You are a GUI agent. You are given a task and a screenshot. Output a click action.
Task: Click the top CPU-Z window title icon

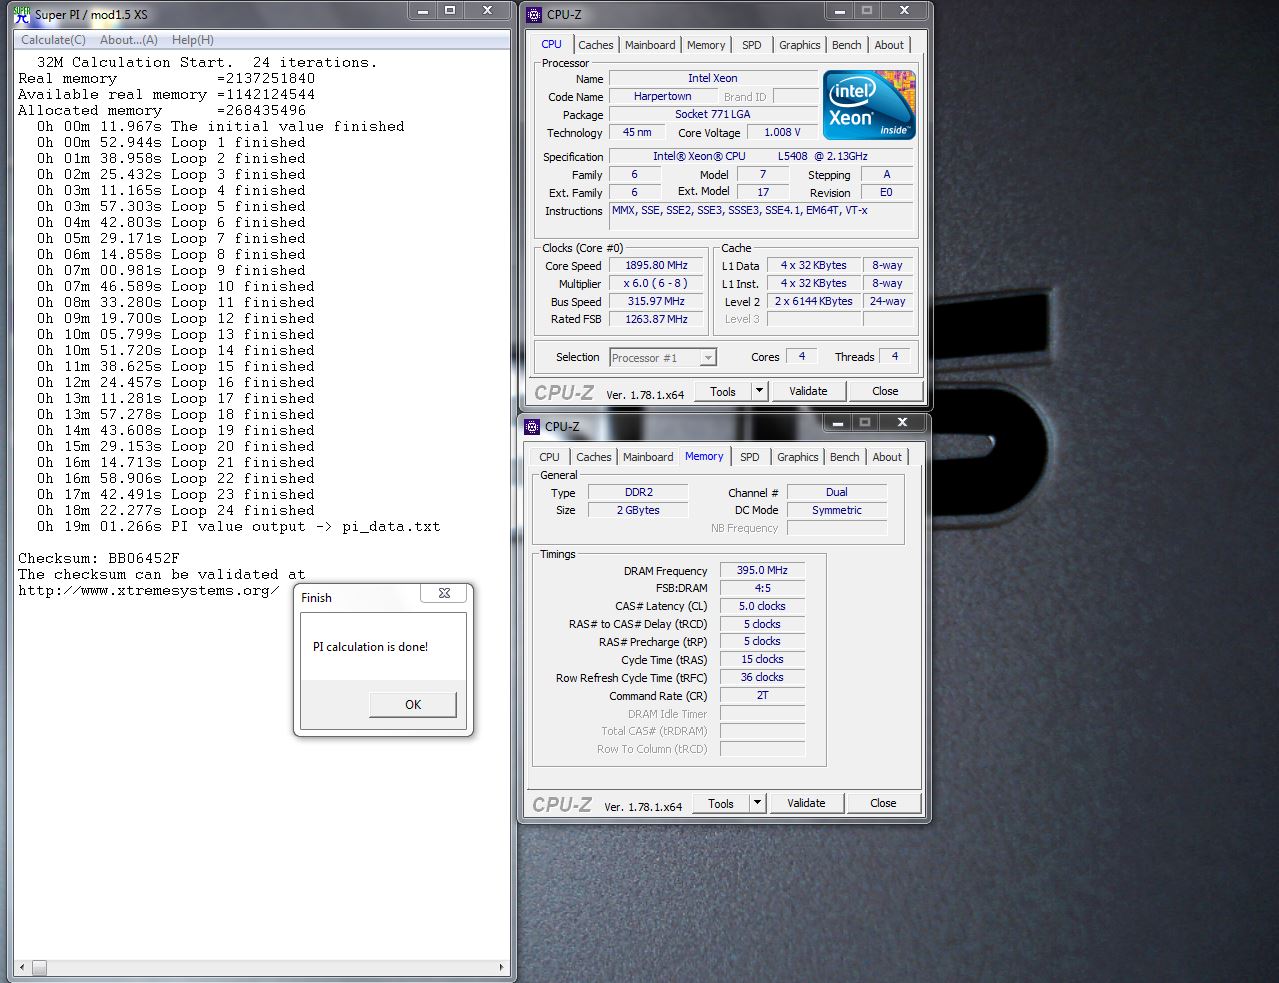533,14
